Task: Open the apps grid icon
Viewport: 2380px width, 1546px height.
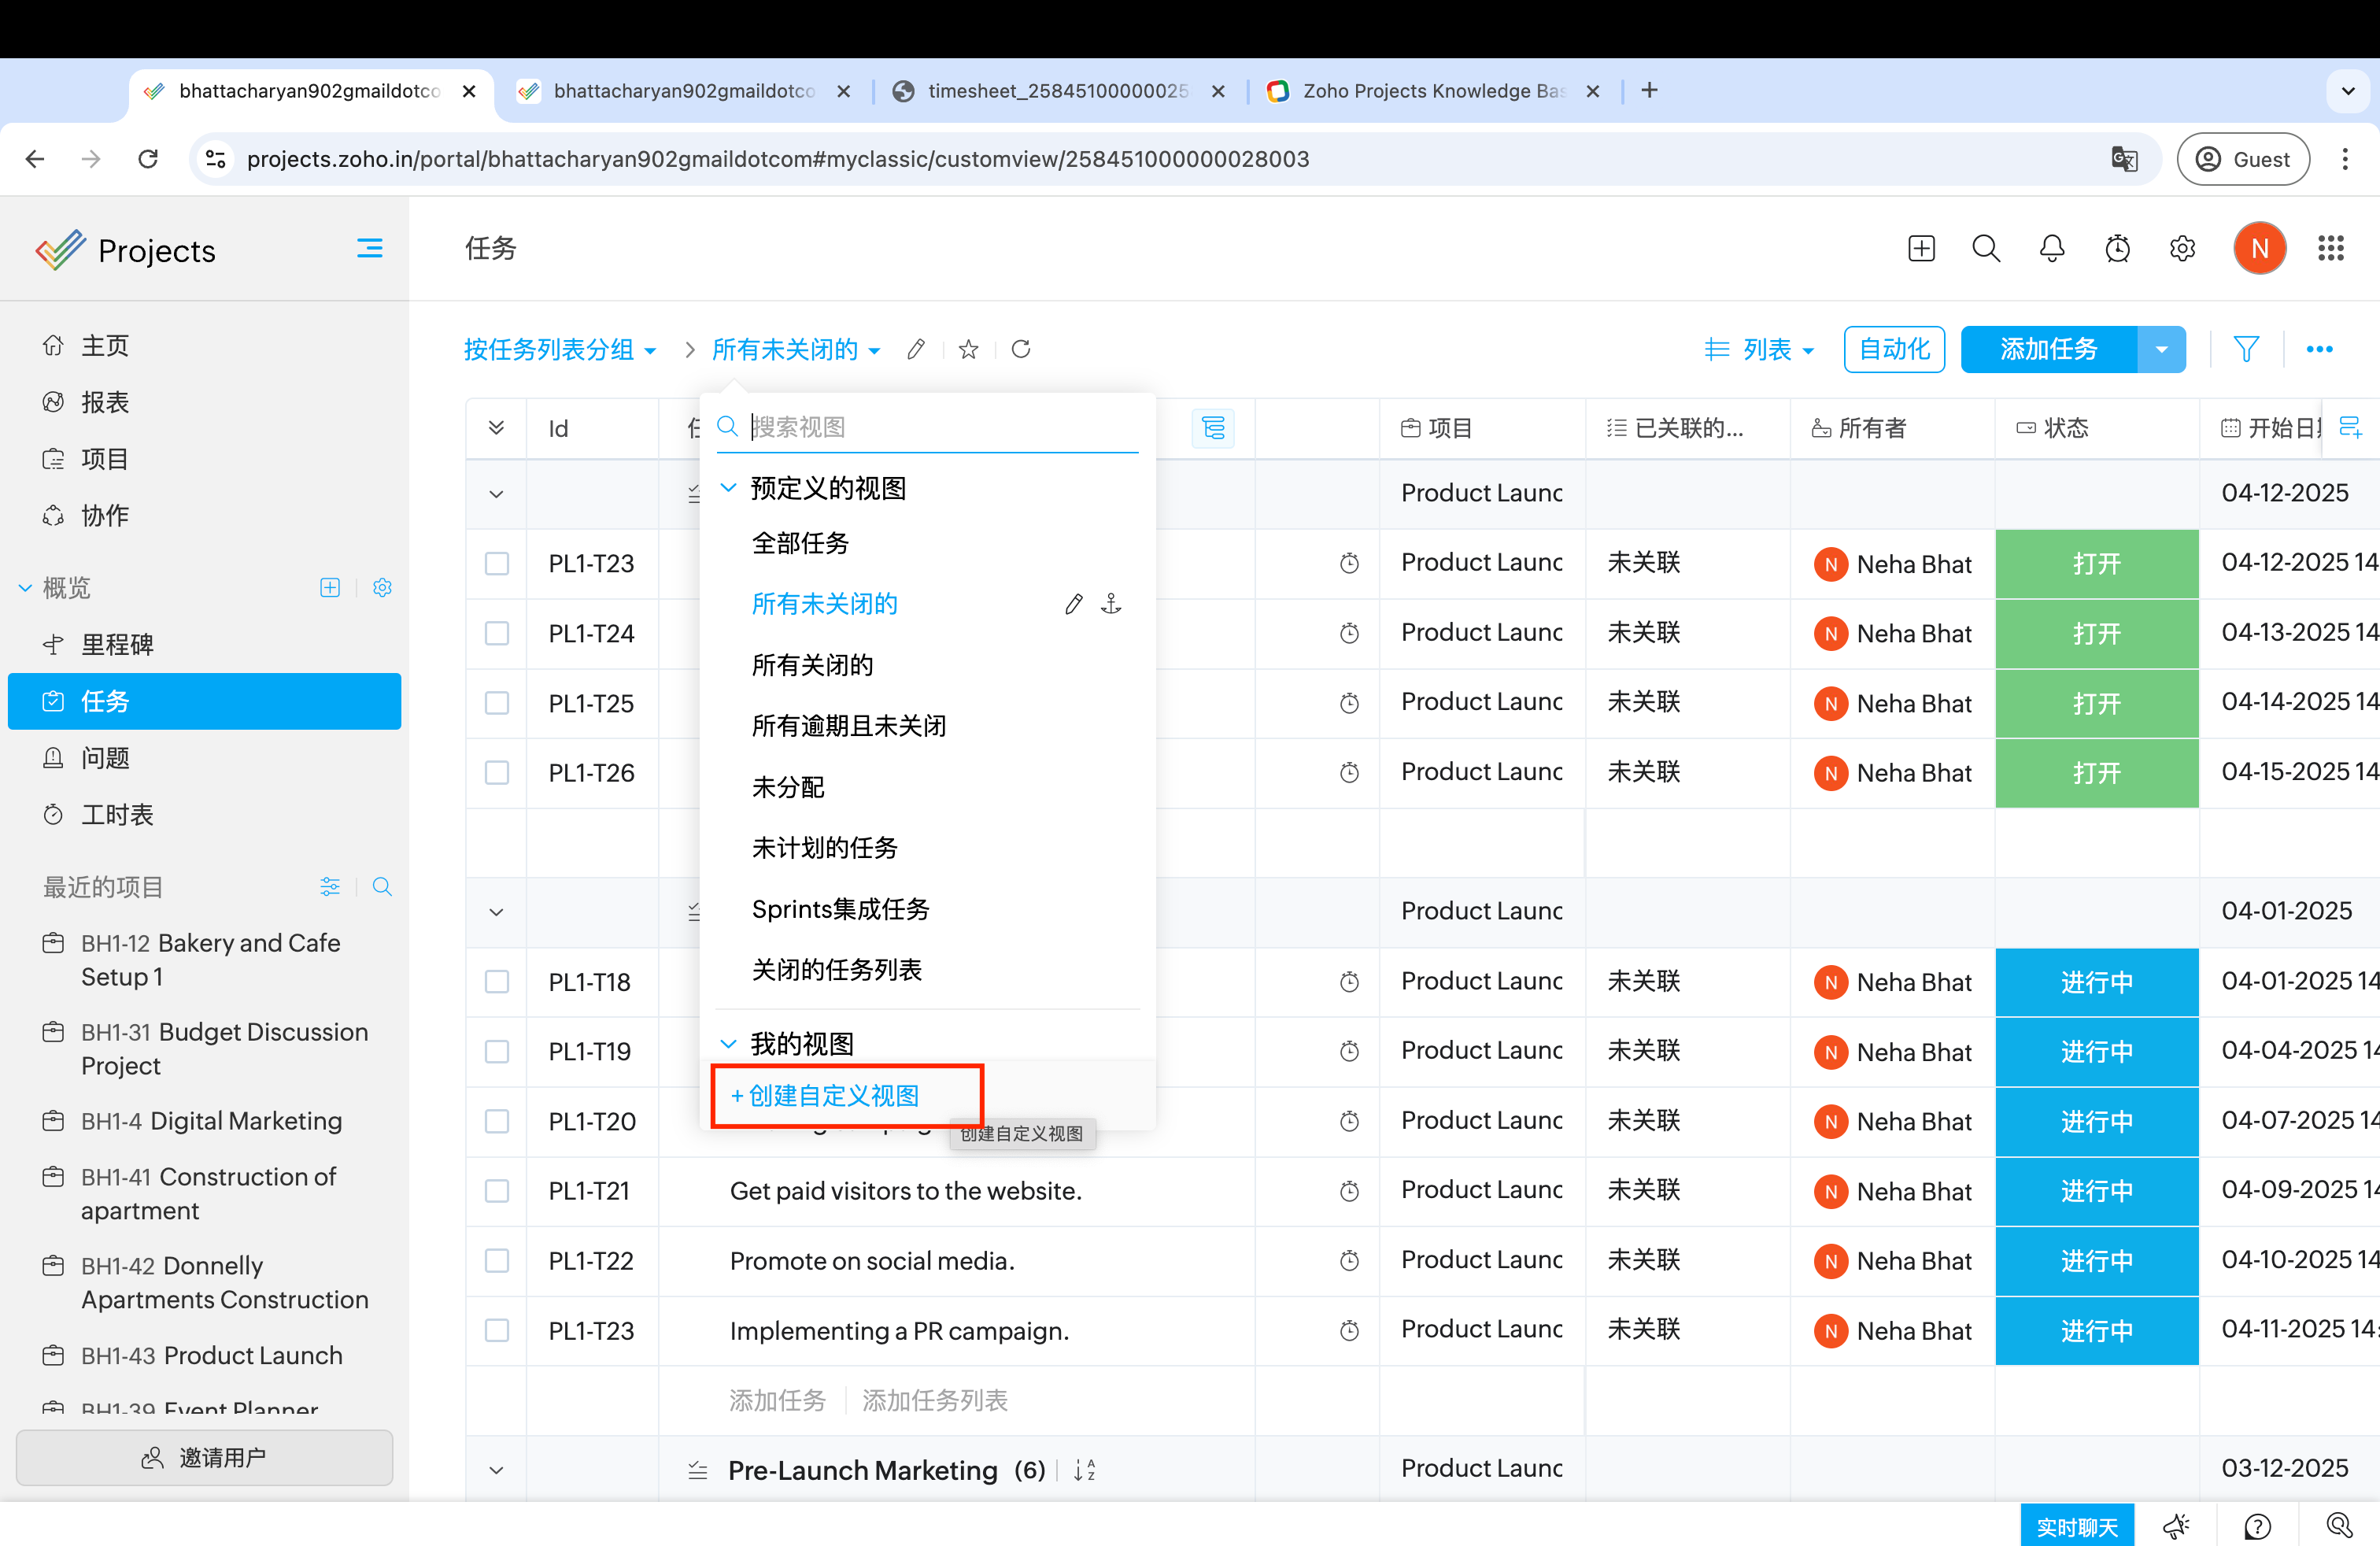Action: click(2330, 248)
